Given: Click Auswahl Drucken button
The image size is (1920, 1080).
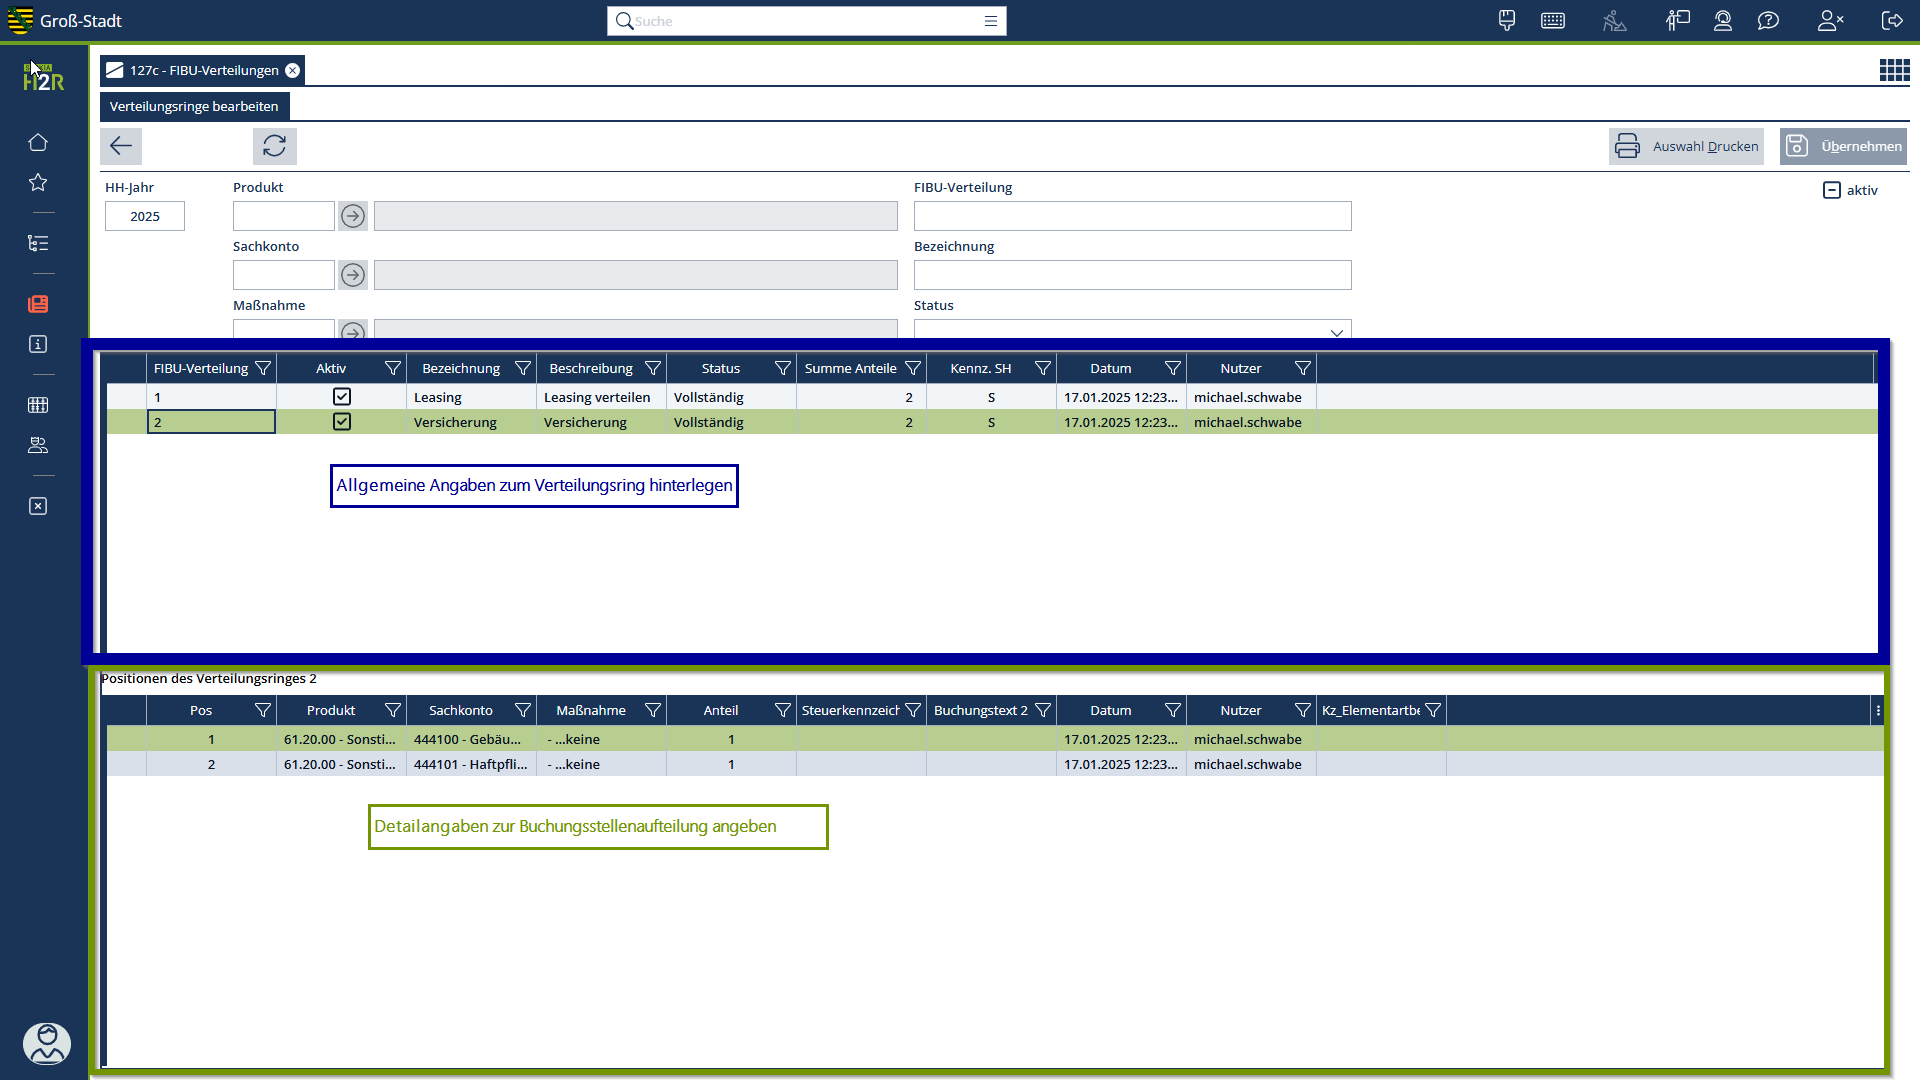Looking at the screenshot, I should (x=1686, y=146).
